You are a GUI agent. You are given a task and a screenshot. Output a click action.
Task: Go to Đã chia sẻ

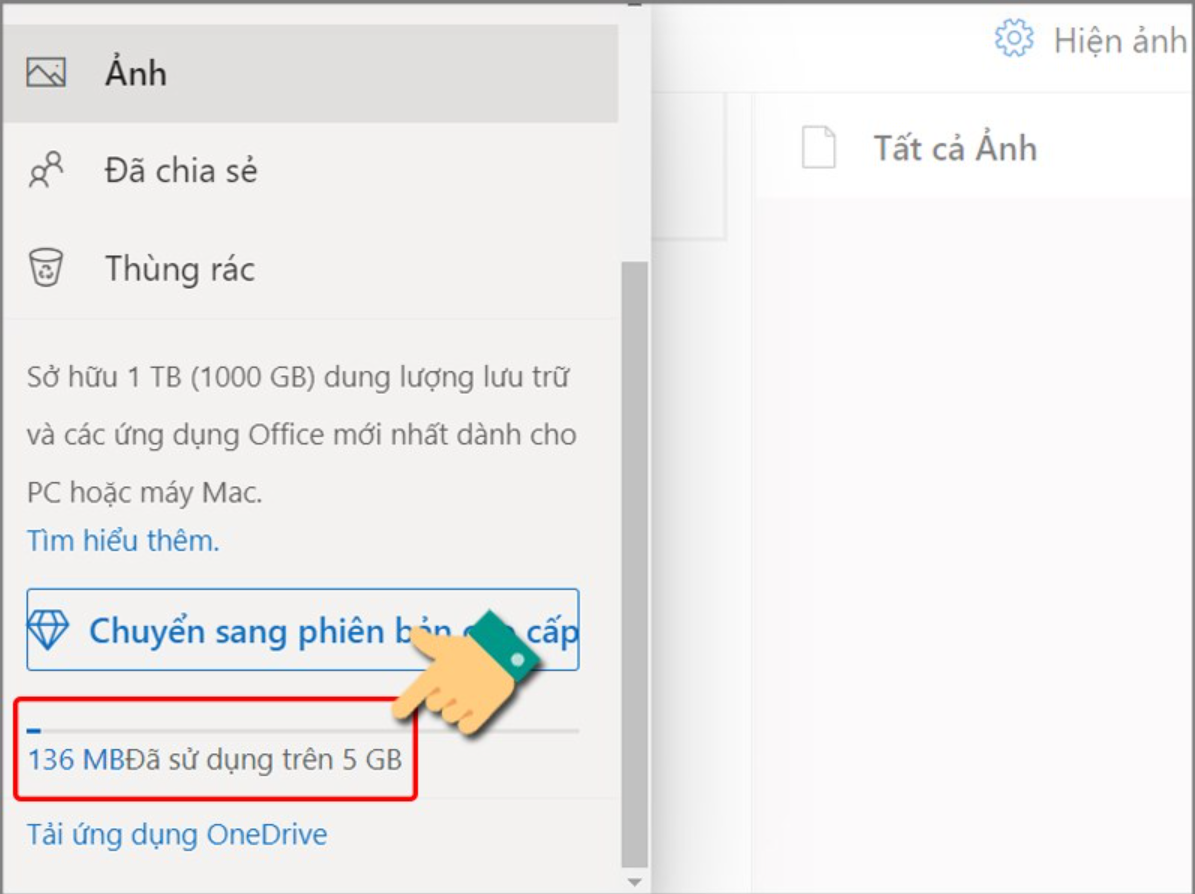click(x=310, y=170)
